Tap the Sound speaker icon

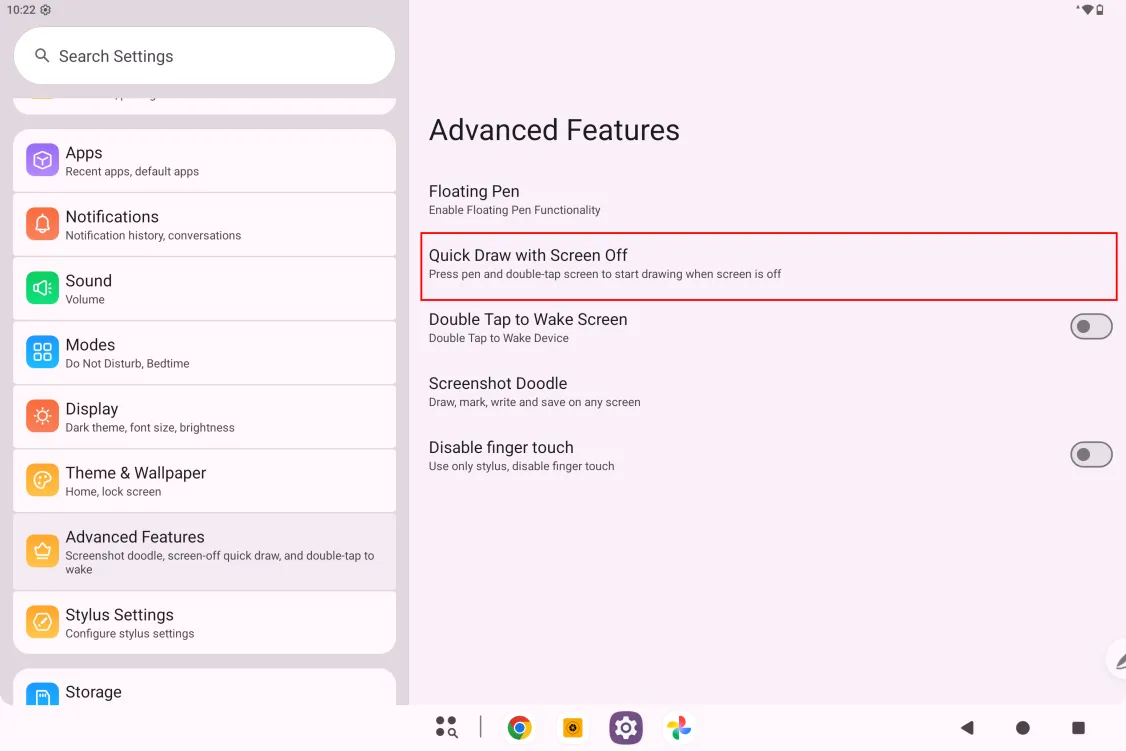(42, 288)
